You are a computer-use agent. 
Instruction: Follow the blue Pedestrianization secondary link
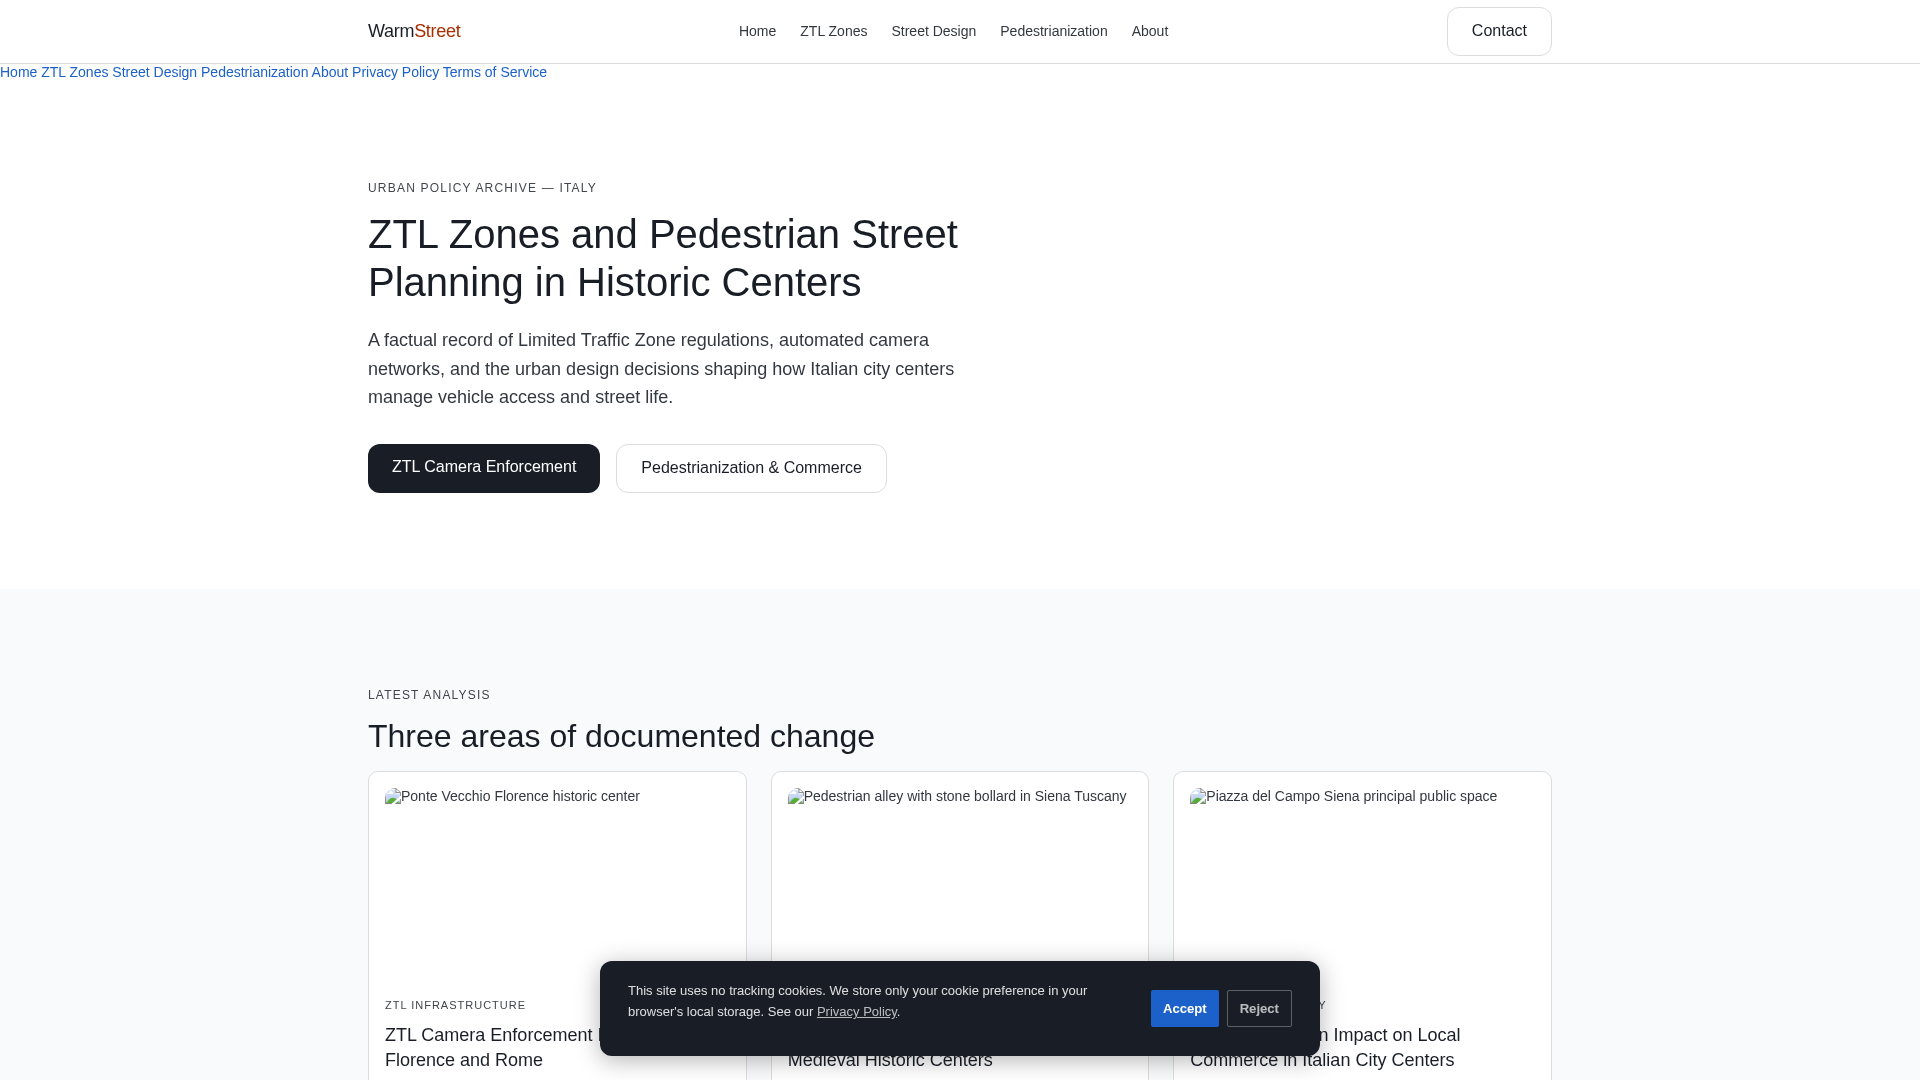tap(254, 72)
